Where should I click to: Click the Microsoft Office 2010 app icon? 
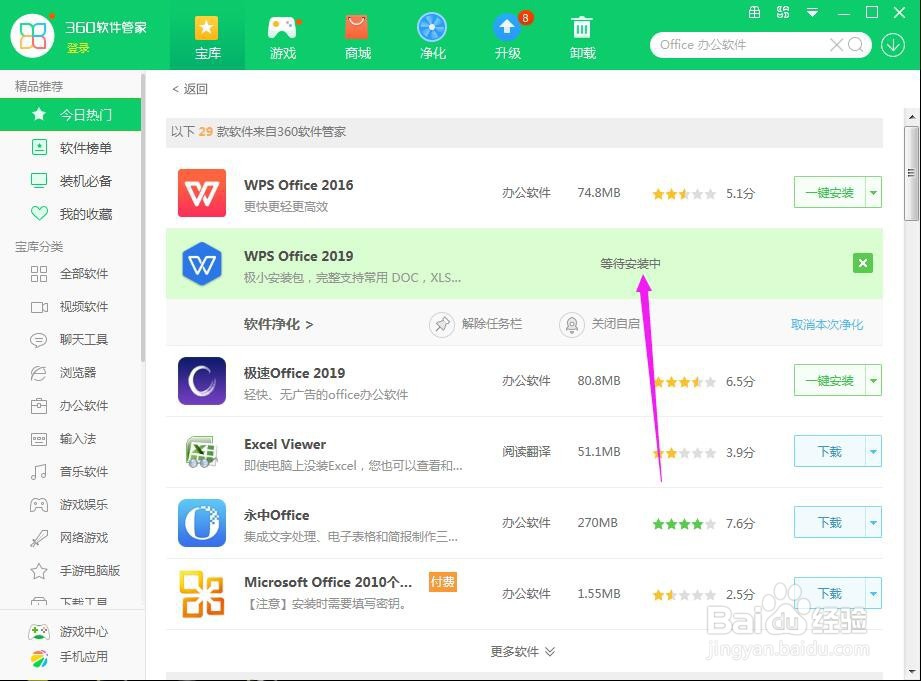[x=201, y=594]
